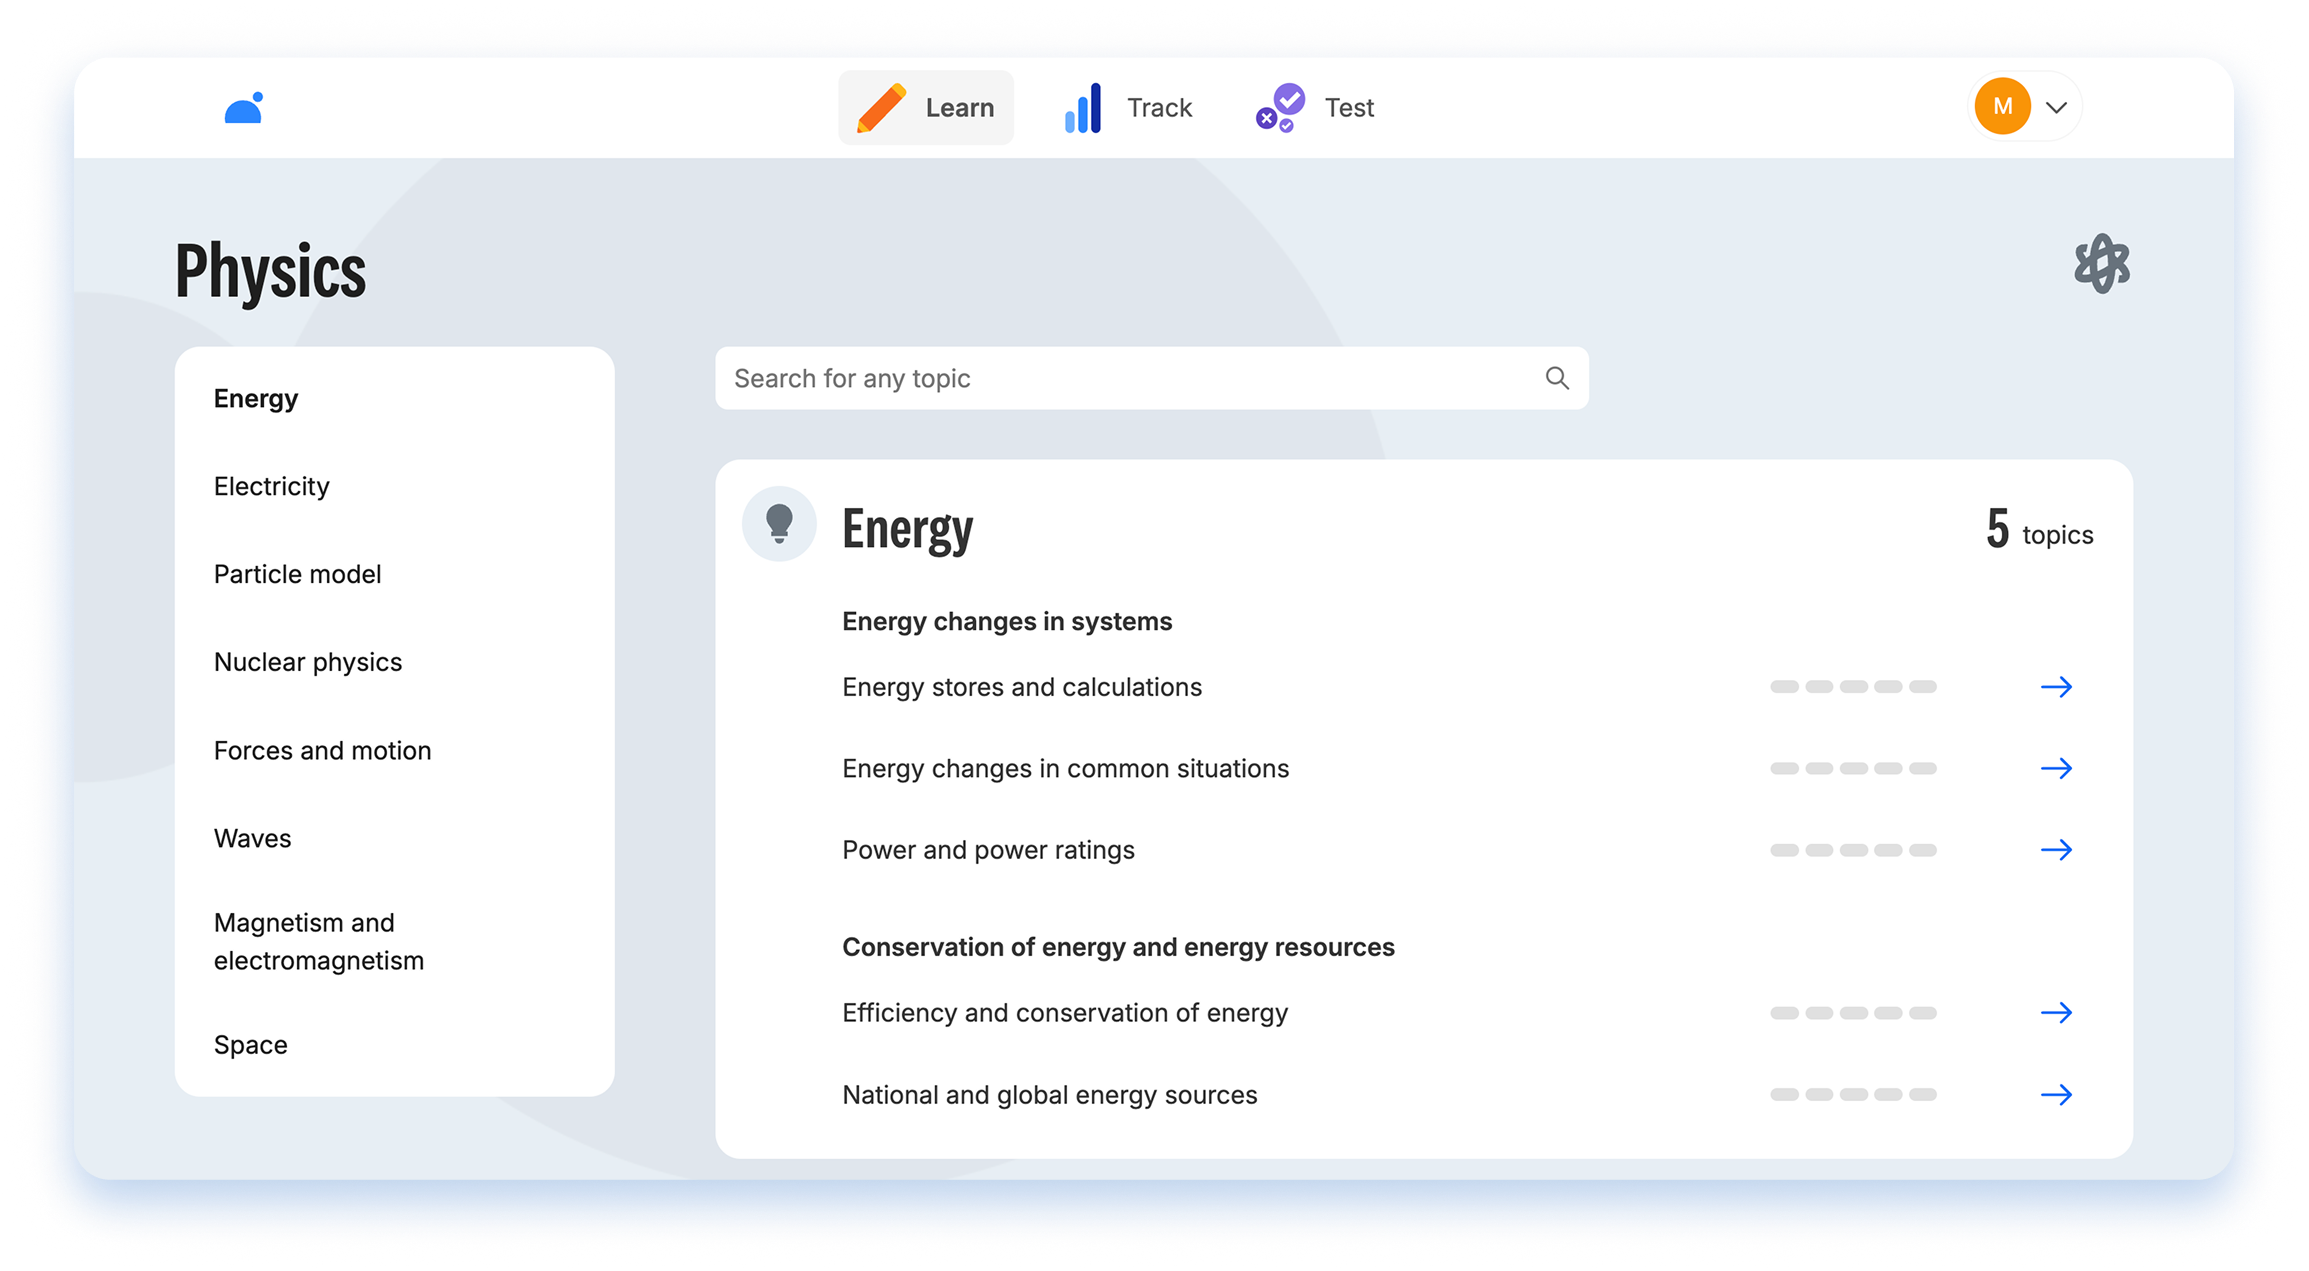
Task: Switch to the Track tab
Action: (x=1129, y=108)
